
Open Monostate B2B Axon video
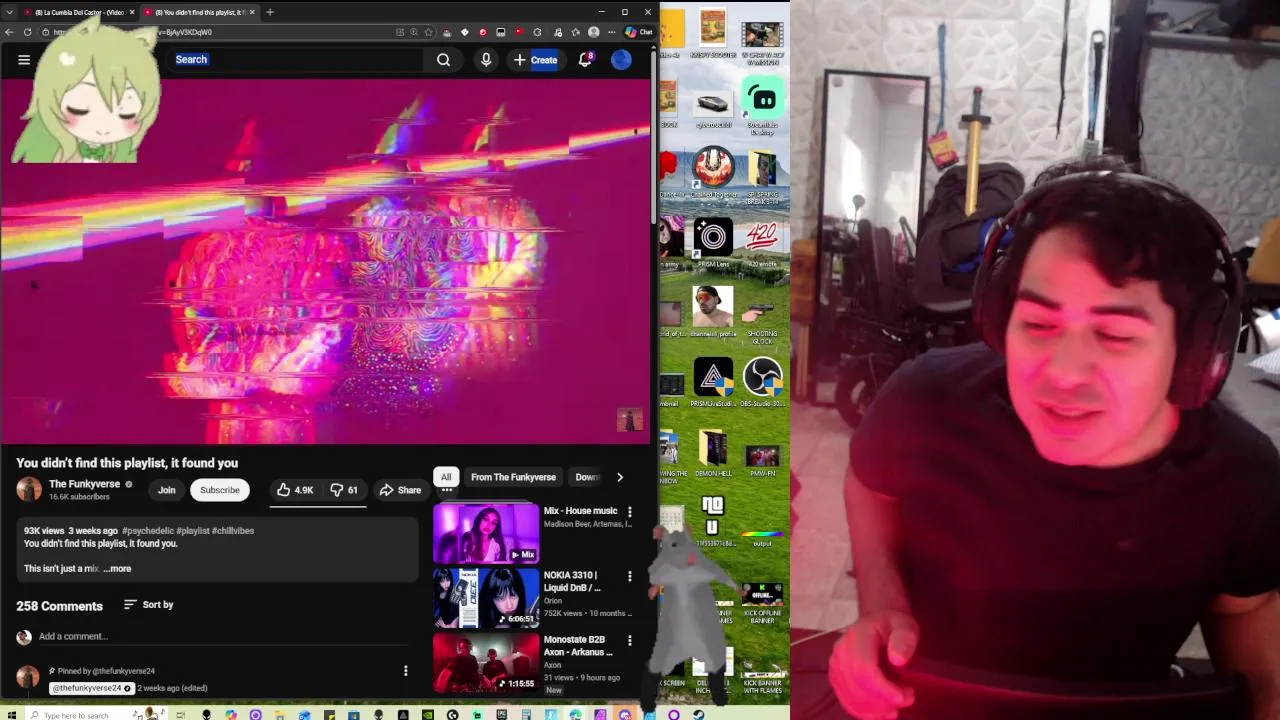(486, 661)
